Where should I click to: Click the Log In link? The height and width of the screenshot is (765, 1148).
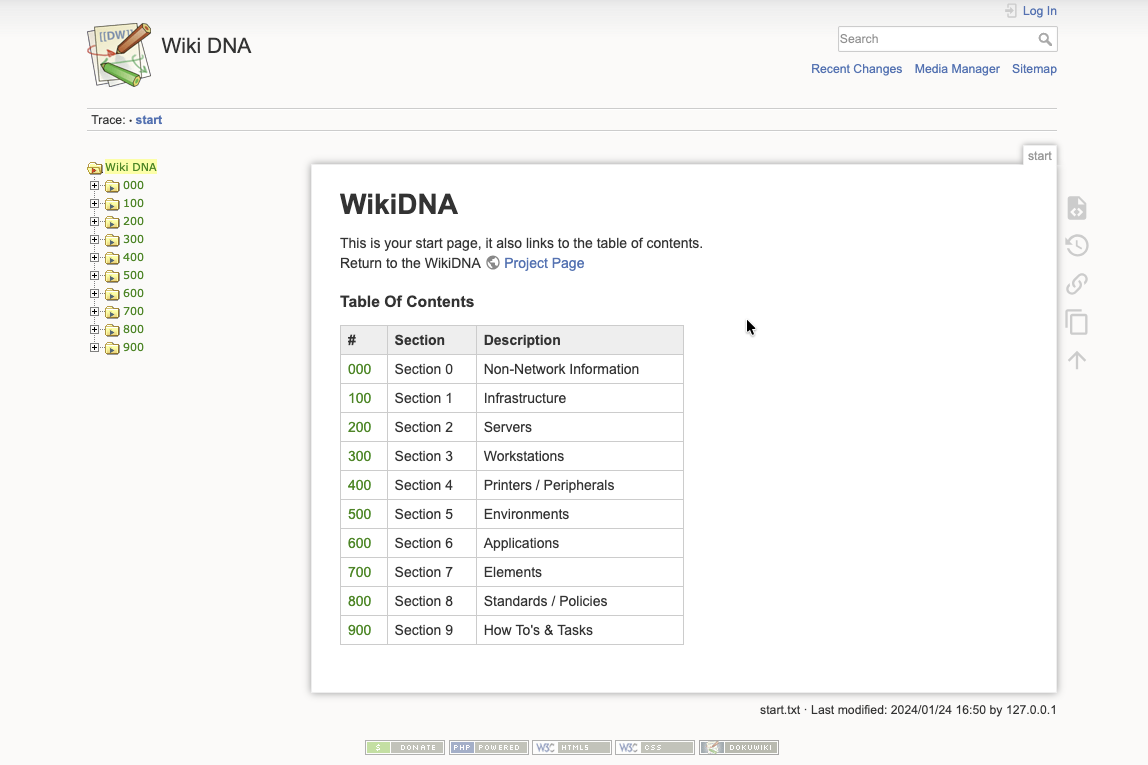click(x=1039, y=11)
